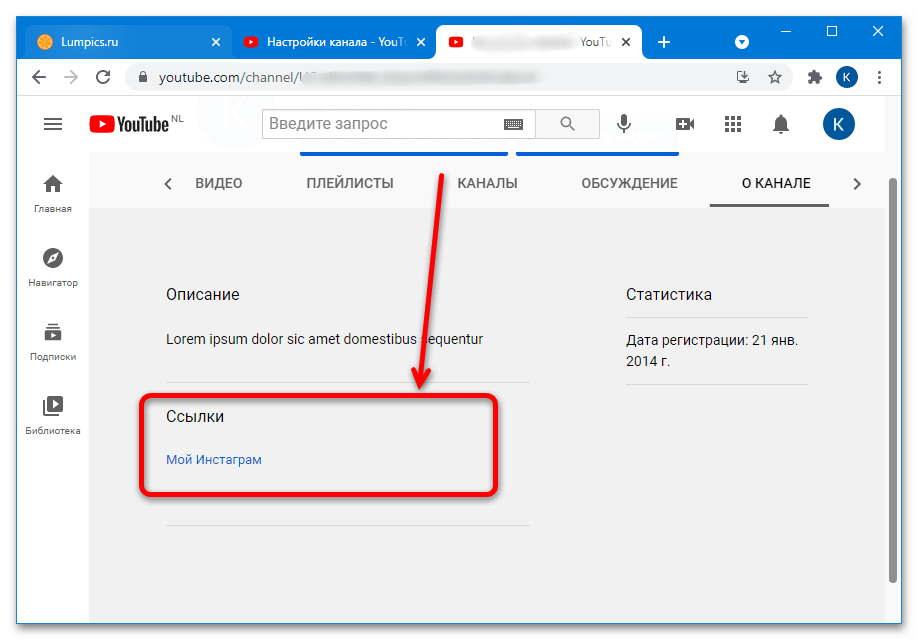Open the КАНАЛЫ channel tab
The width and height of the screenshot is (918, 640).
pos(487,183)
